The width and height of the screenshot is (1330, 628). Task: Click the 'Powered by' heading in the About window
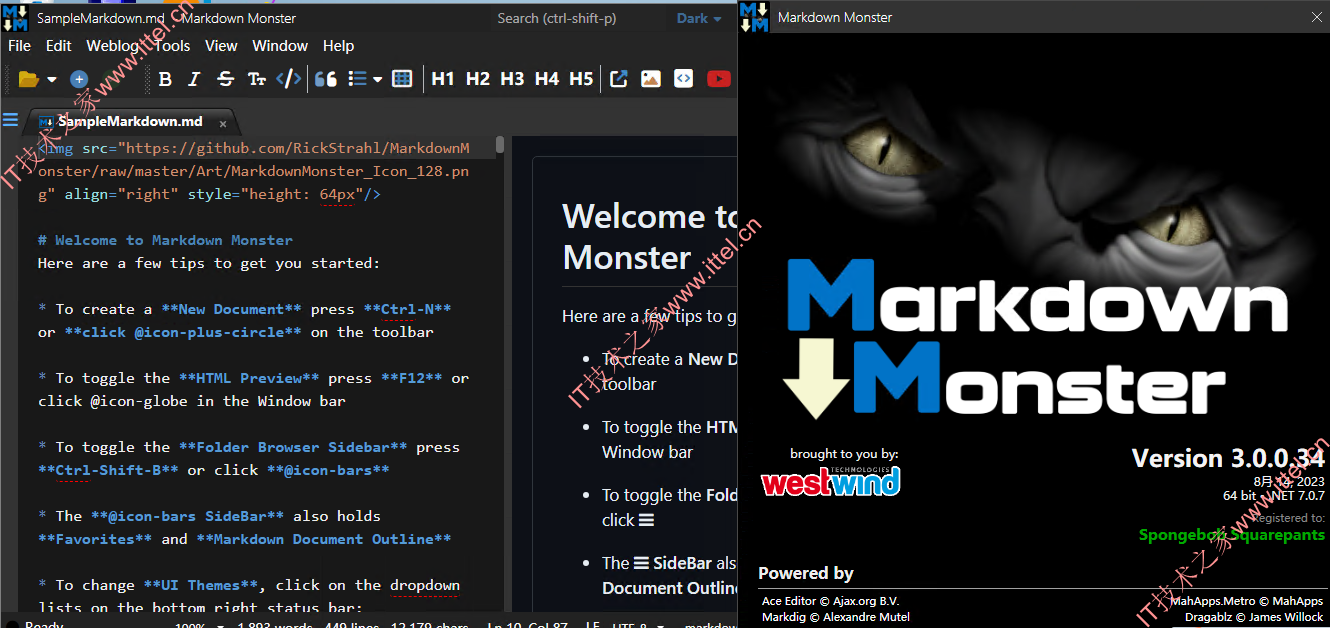coord(806,573)
